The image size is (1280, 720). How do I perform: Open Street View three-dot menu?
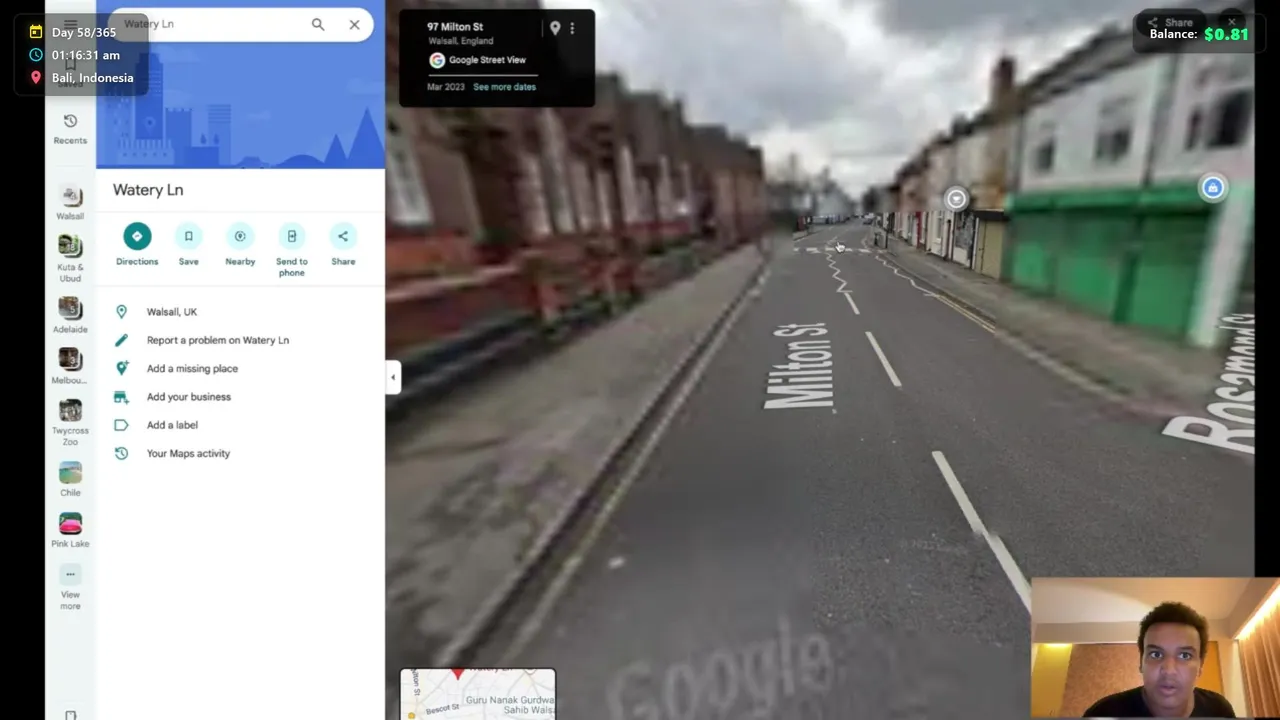point(572,28)
